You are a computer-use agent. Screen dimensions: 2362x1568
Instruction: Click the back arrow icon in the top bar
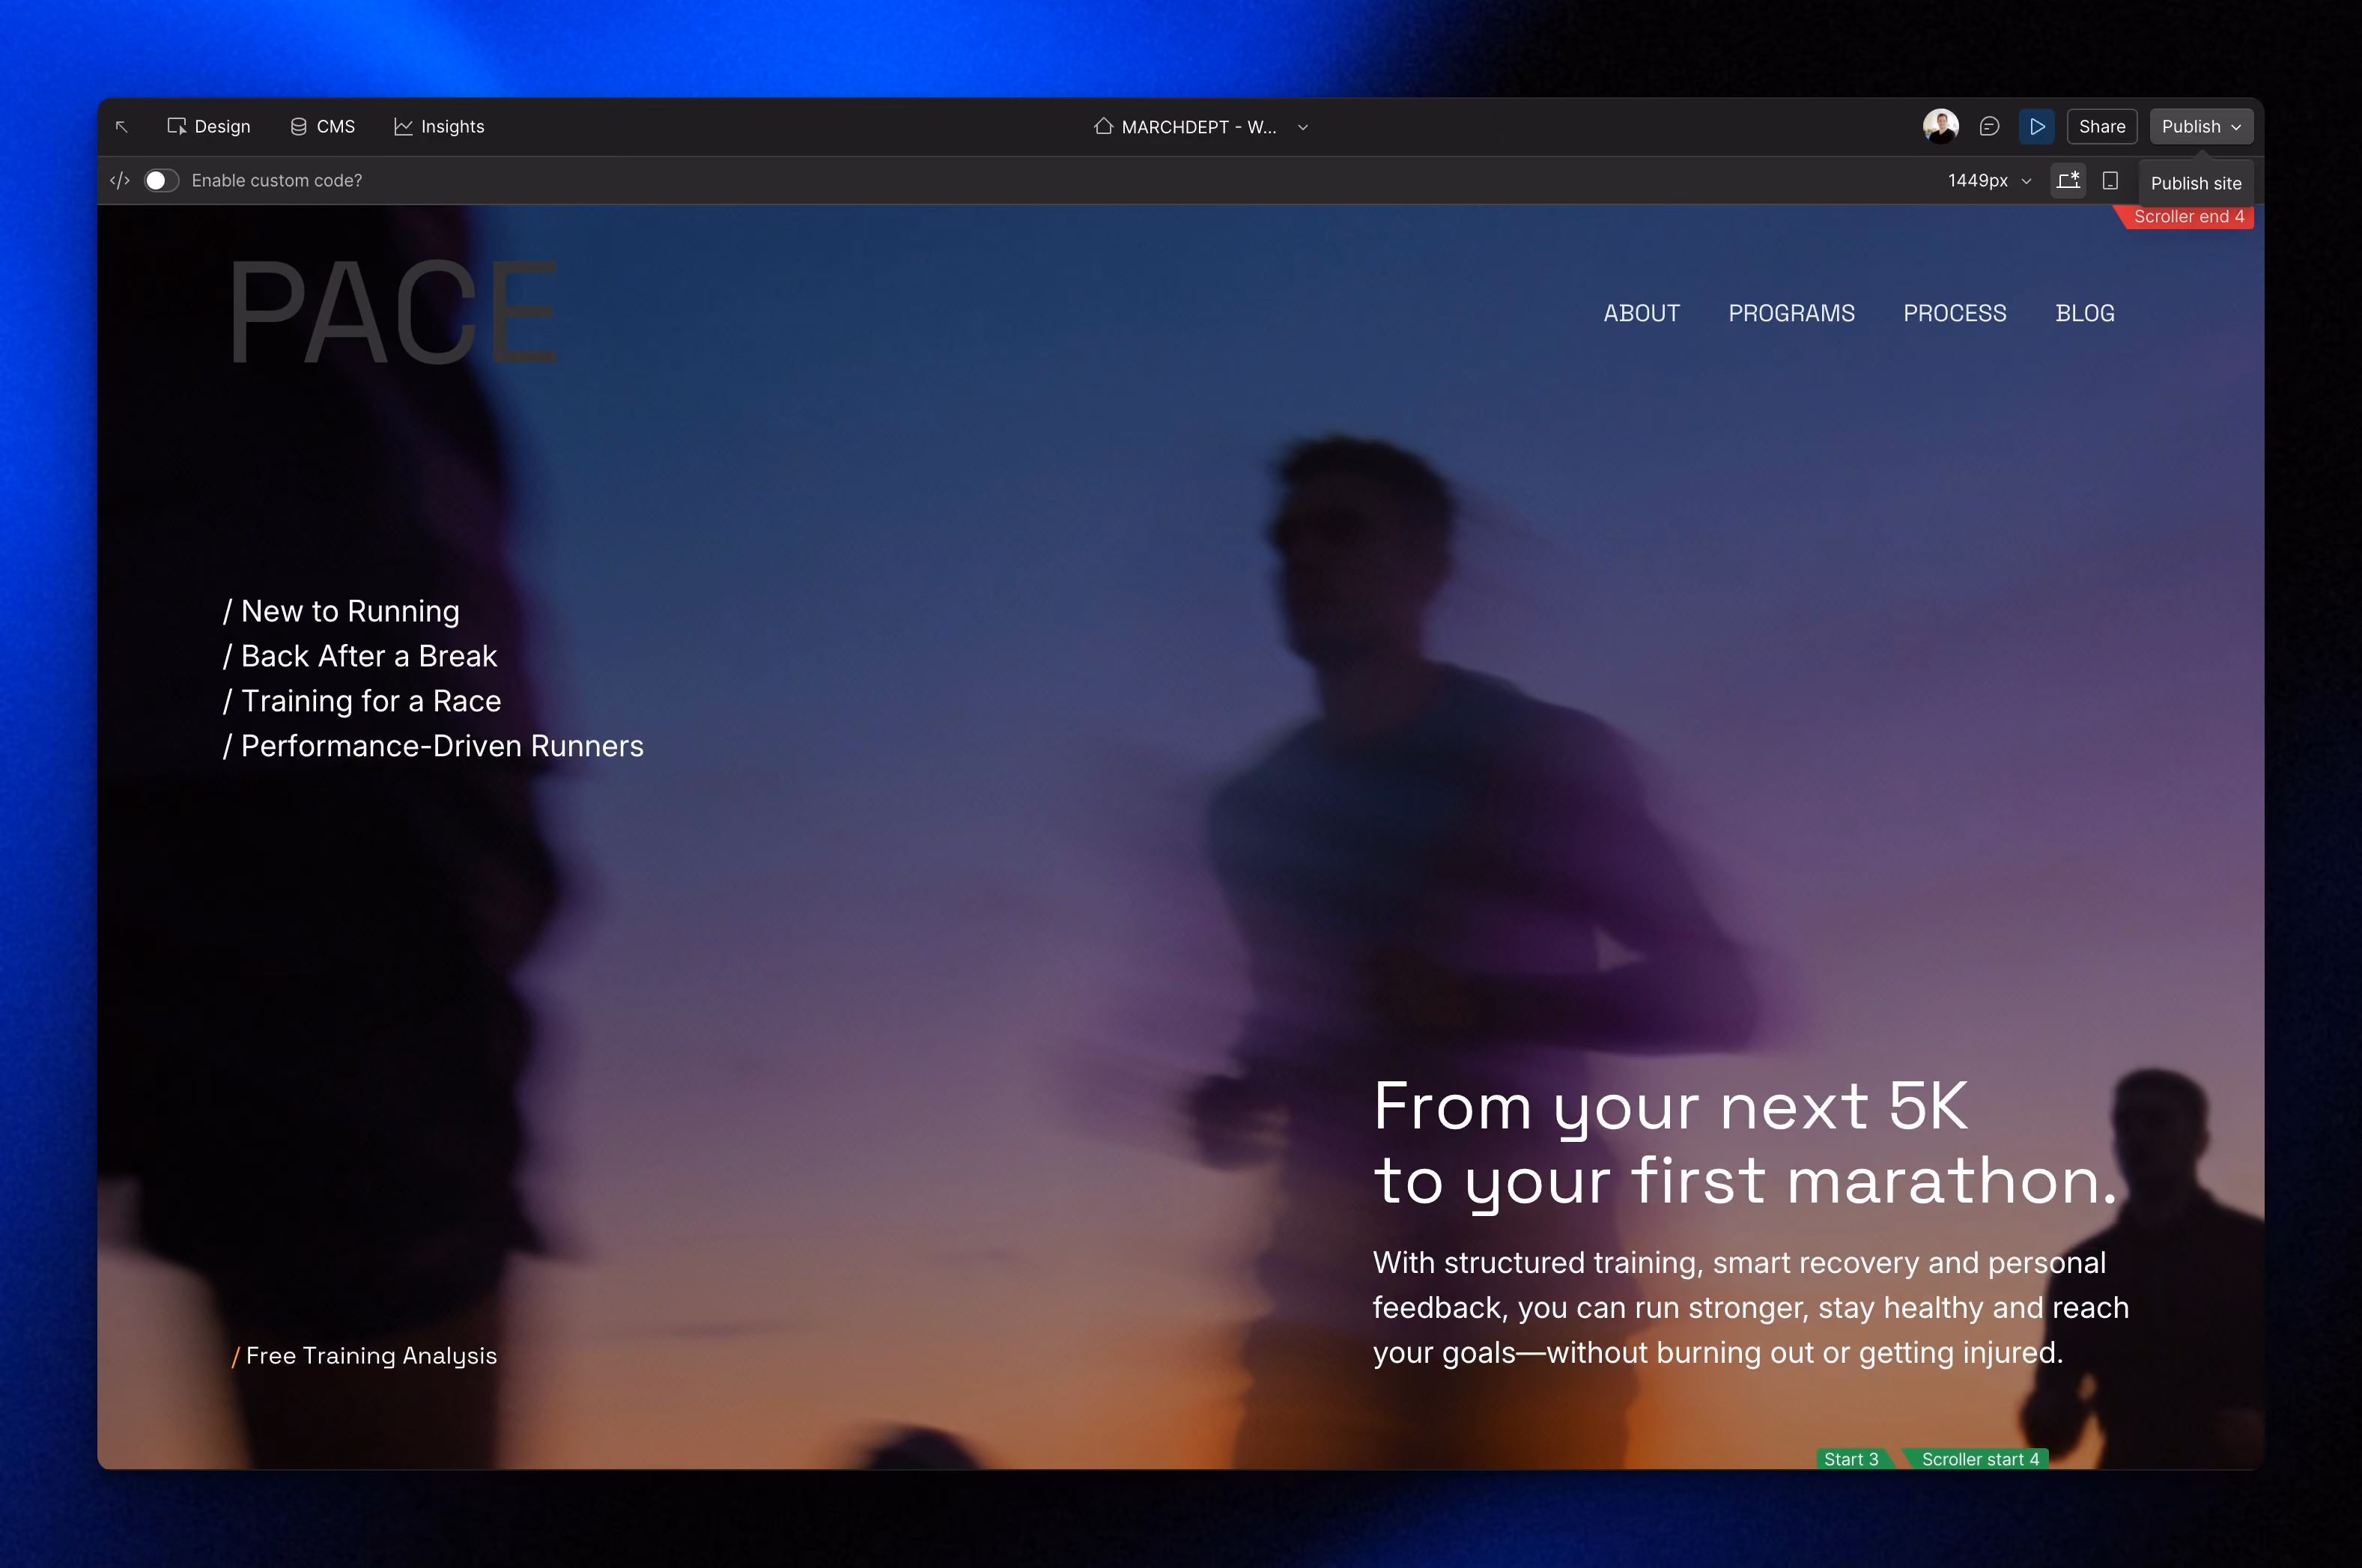click(x=121, y=126)
